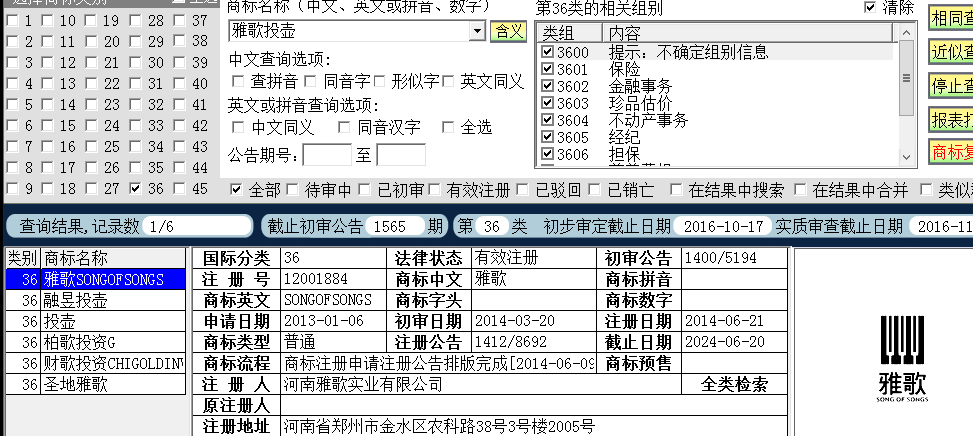Image resolution: width=973 pixels, height=436 pixels.
Task: Click the red 商标复 button
Action: point(951,152)
